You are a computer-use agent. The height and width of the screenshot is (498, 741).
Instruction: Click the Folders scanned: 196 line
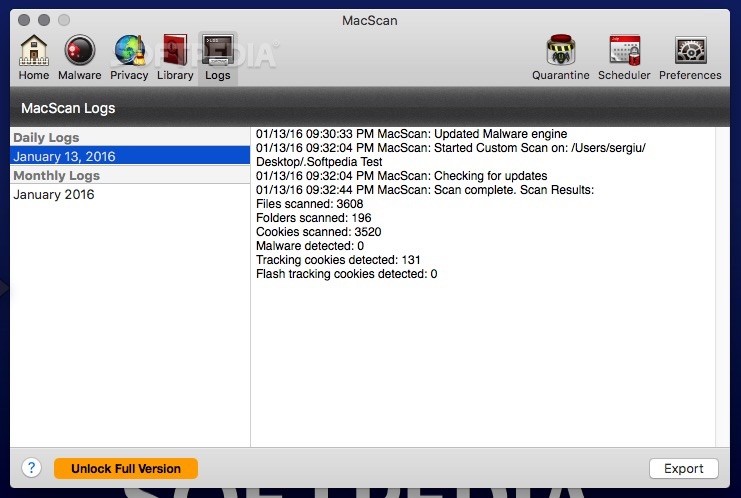coord(313,218)
